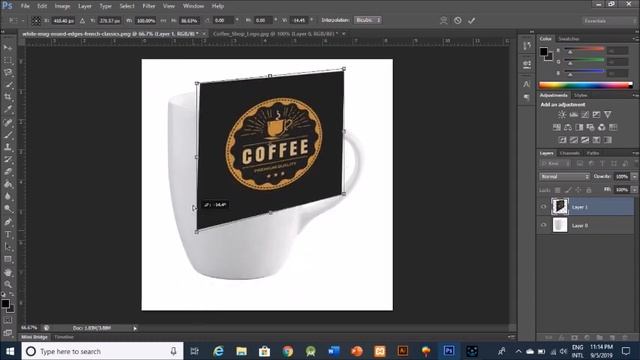Open the Layers panel flyout menu
640x360 pixels.
[636, 153]
